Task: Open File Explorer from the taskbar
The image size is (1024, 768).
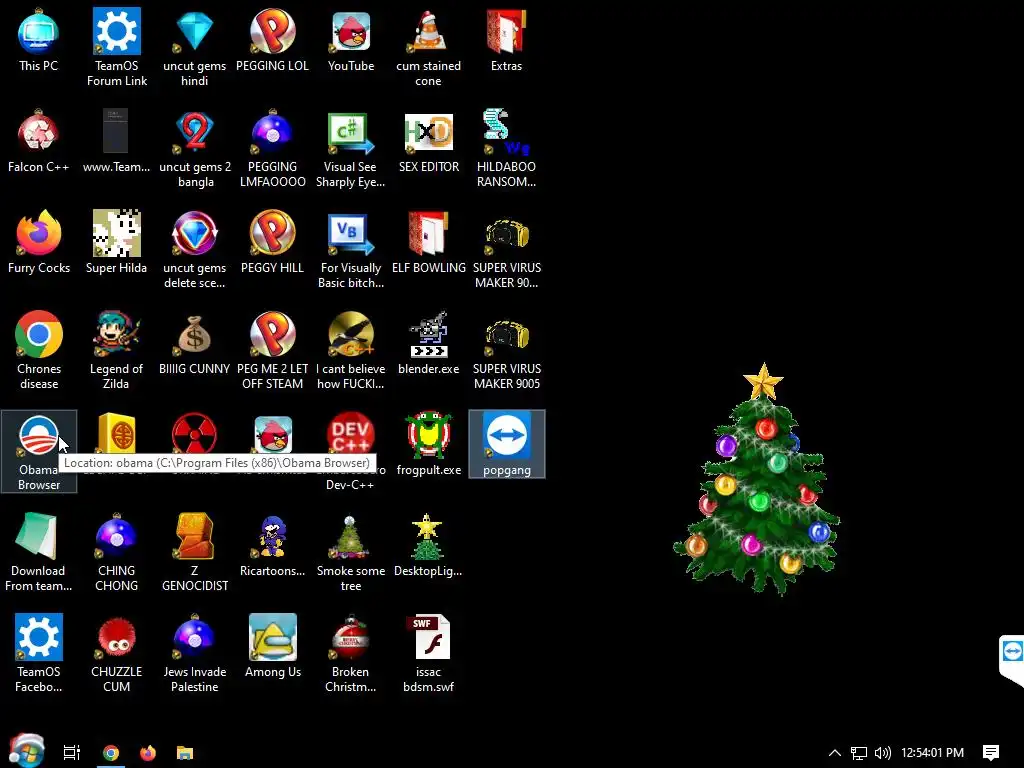Action: tap(185, 752)
